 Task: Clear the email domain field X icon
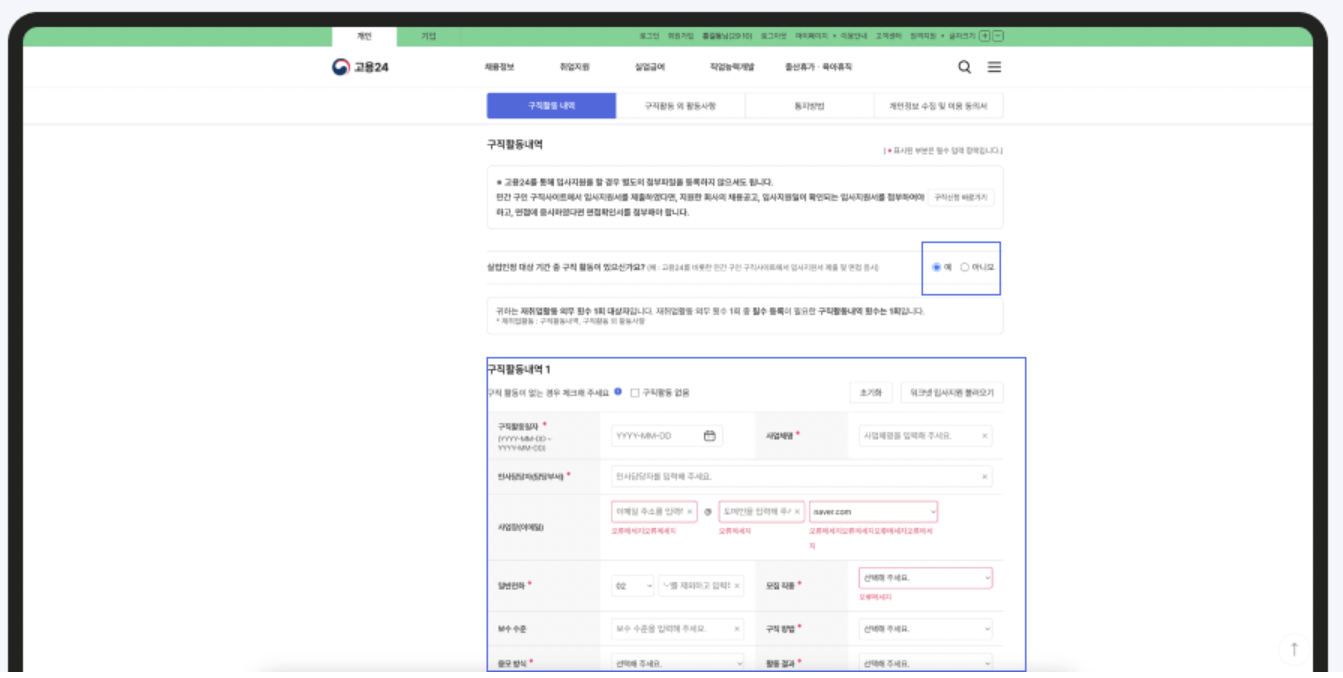(797, 511)
